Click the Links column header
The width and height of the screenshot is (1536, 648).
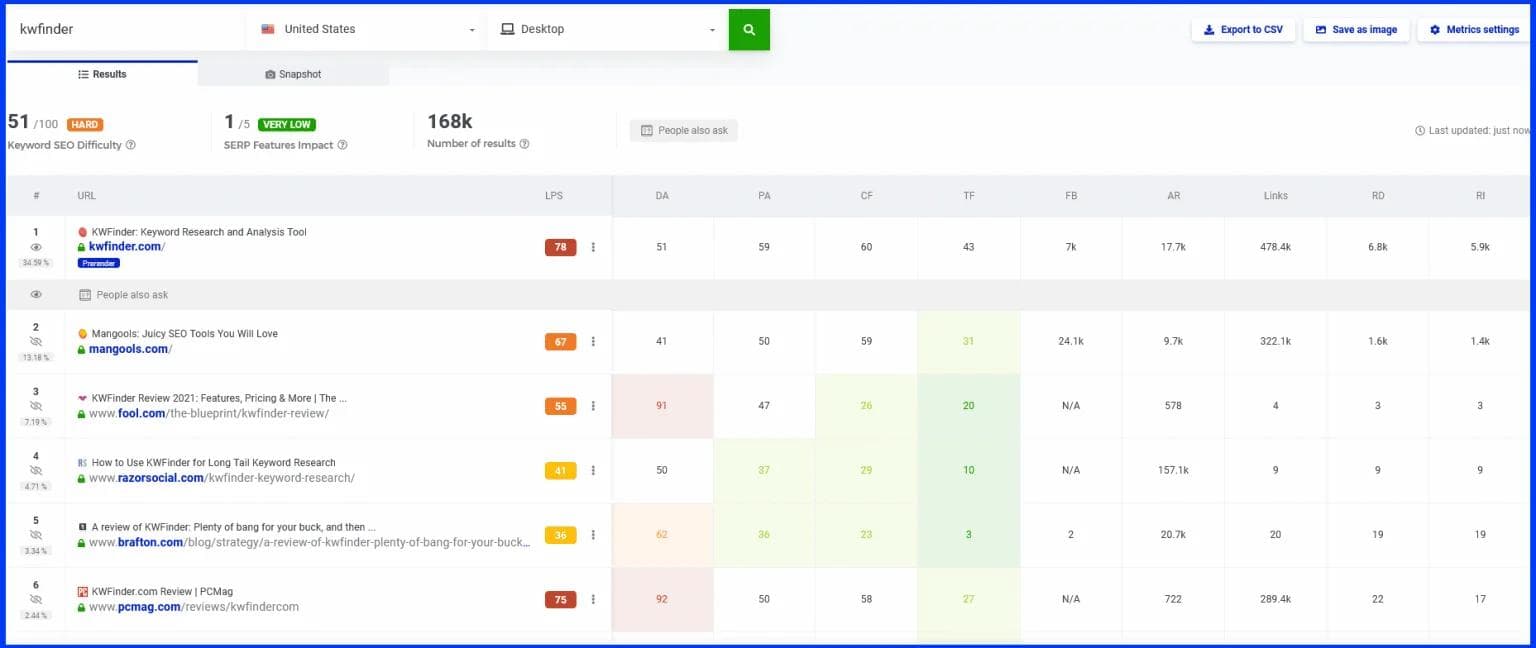point(1276,196)
